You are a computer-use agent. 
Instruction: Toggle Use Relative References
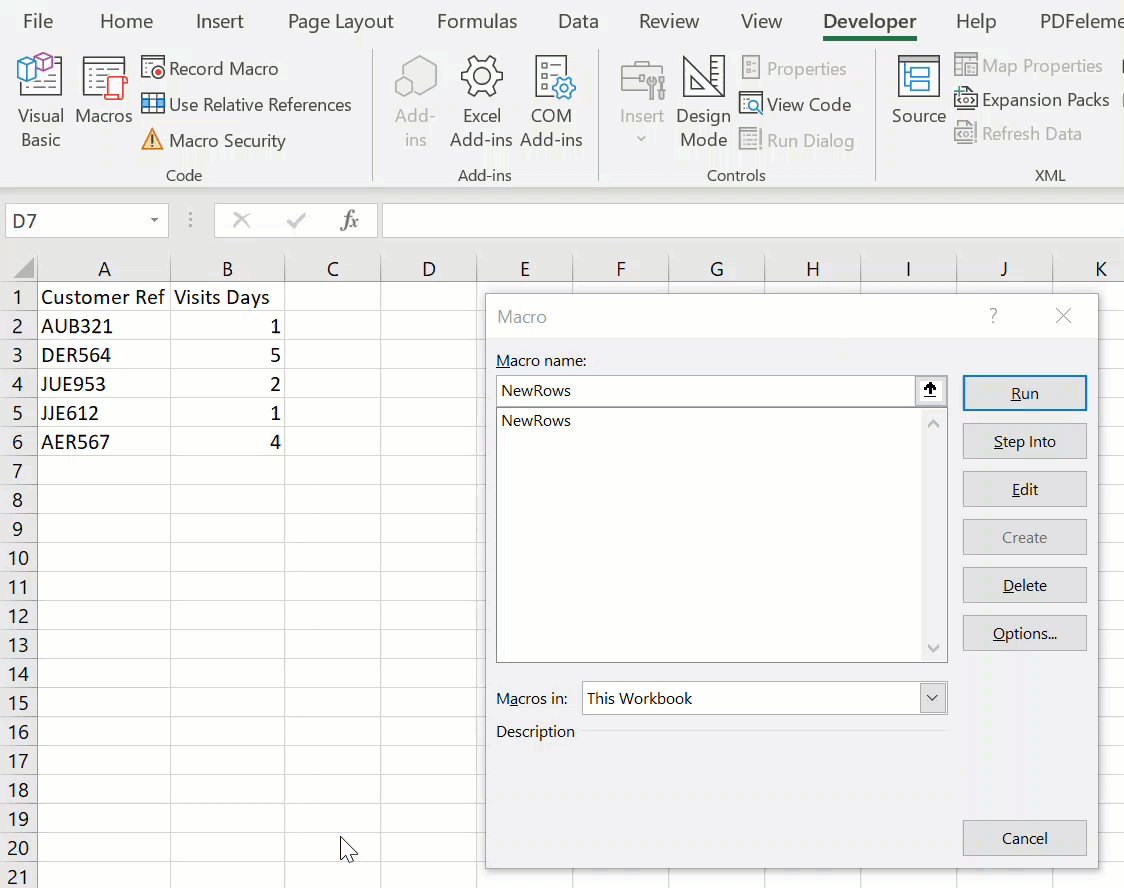click(x=246, y=105)
